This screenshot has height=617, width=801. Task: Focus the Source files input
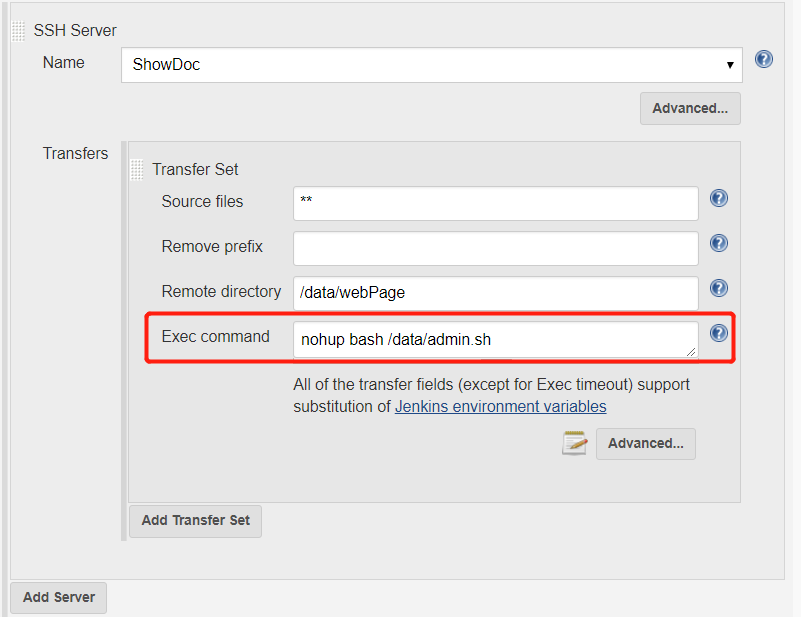point(496,204)
